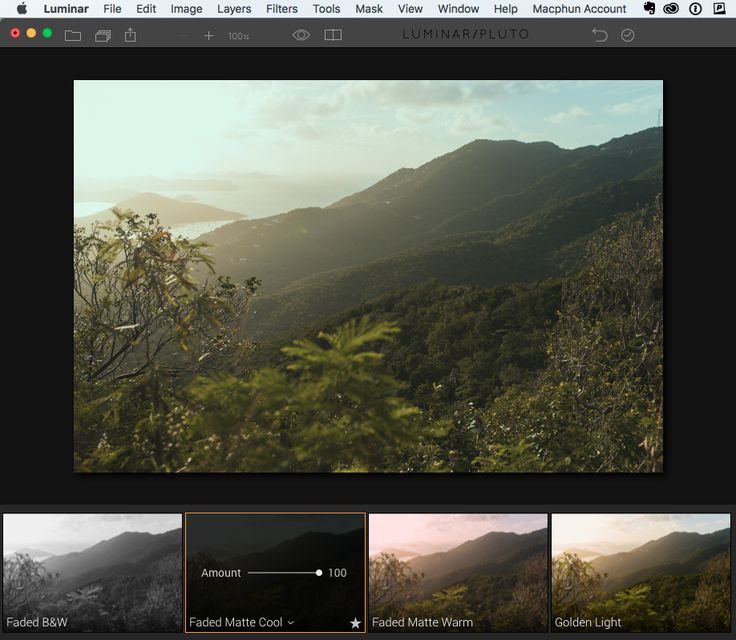Click the circled info menu bar icon
The width and height of the screenshot is (736, 640).
695,8
